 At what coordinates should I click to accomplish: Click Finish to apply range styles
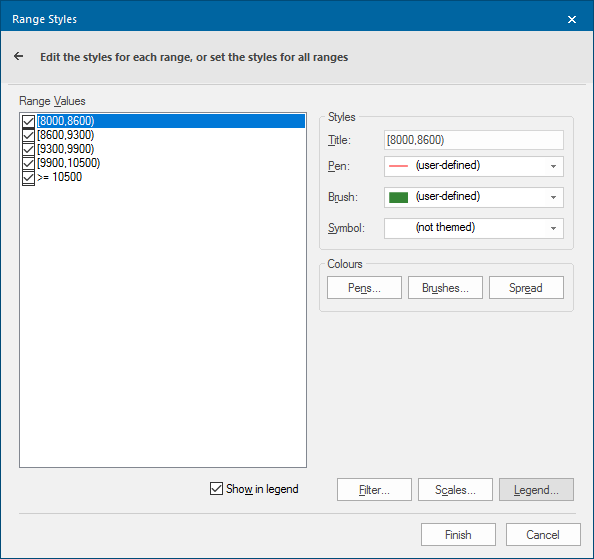tap(458, 534)
